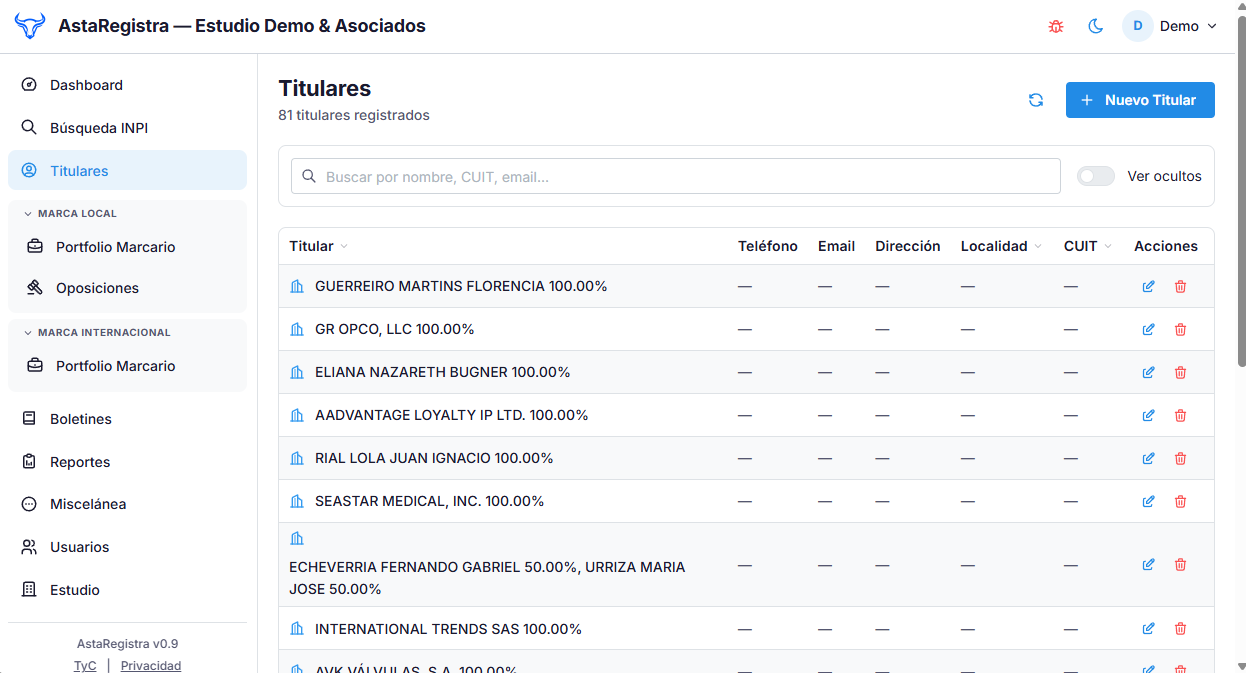Click building icon beside INTERNATIONAL TRENDS SAS
This screenshot has width=1246, height=673.
(x=296, y=629)
